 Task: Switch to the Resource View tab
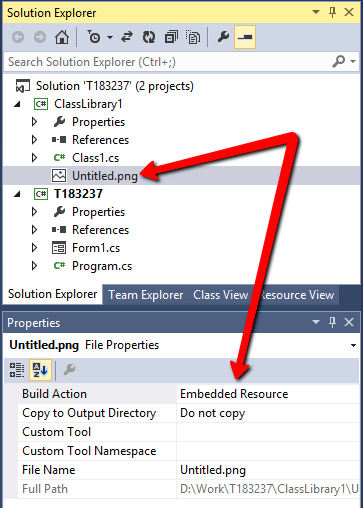tap(297, 295)
